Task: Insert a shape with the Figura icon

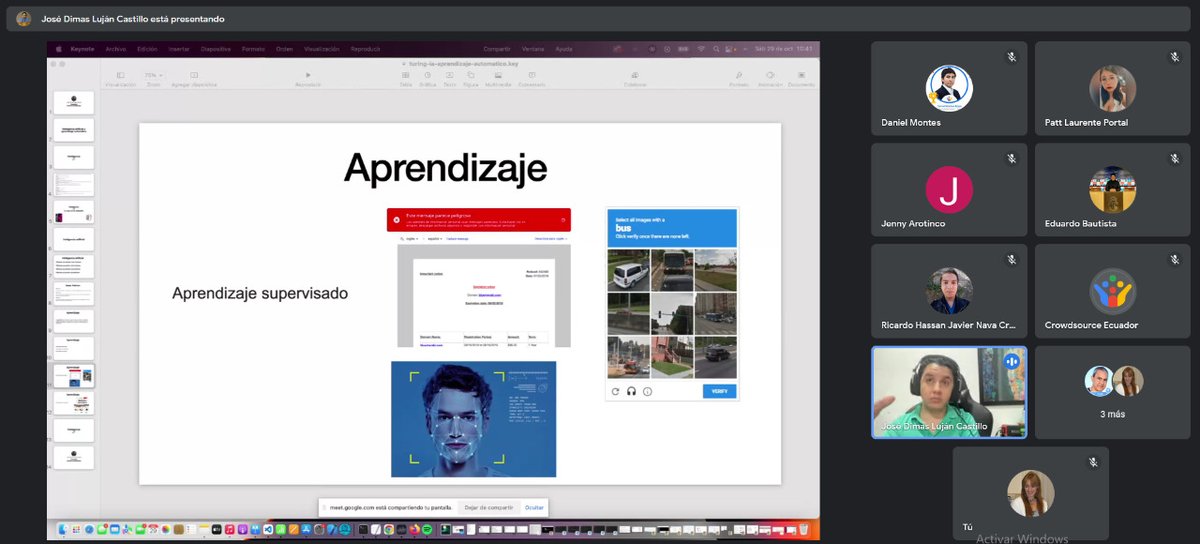Action: (470, 75)
